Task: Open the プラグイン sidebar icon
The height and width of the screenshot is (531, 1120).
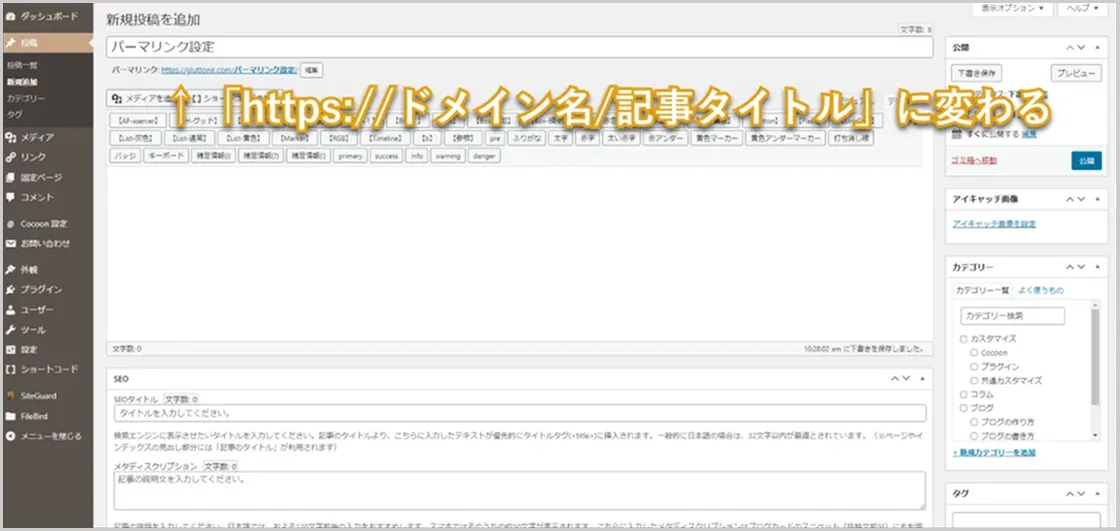Action: [11, 289]
